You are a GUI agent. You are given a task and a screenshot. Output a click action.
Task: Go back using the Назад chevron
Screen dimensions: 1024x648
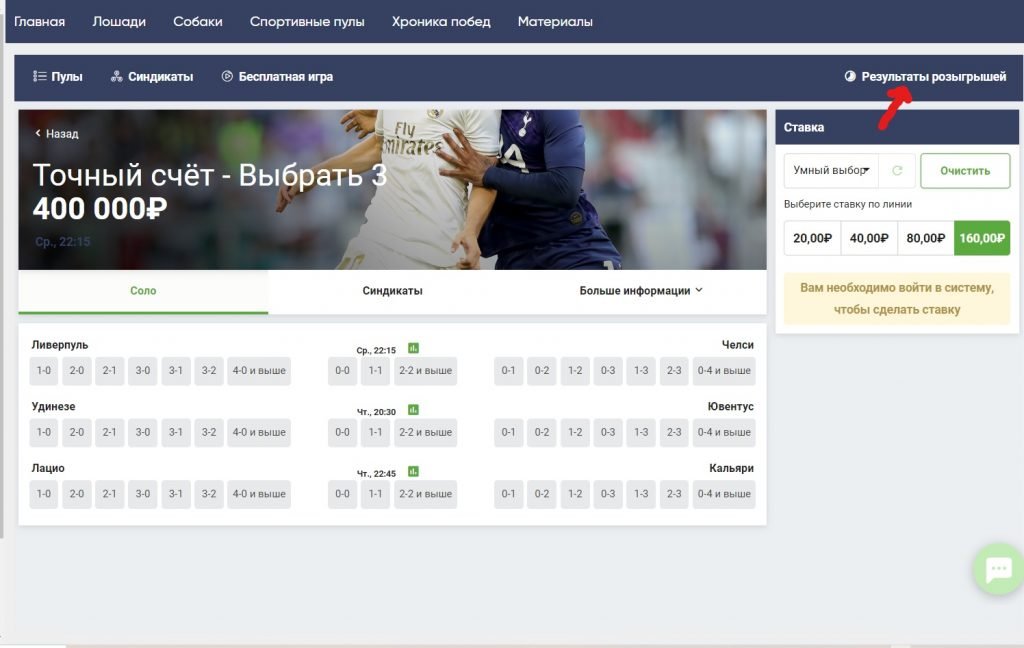coord(38,133)
